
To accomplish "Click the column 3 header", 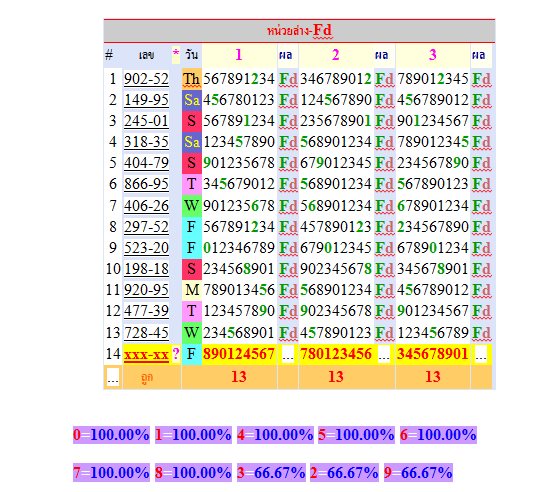I will pos(432,55).
